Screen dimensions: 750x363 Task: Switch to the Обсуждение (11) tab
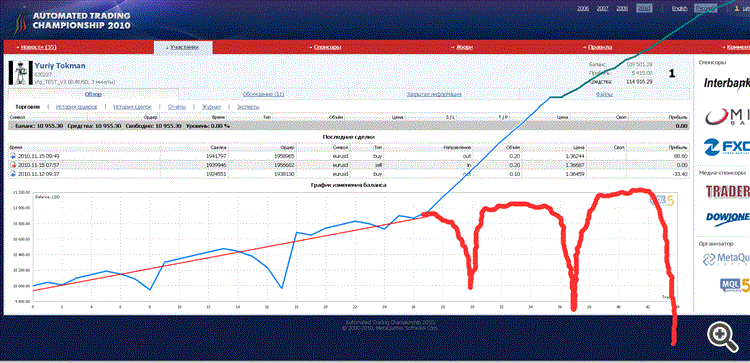coord(264,95)
